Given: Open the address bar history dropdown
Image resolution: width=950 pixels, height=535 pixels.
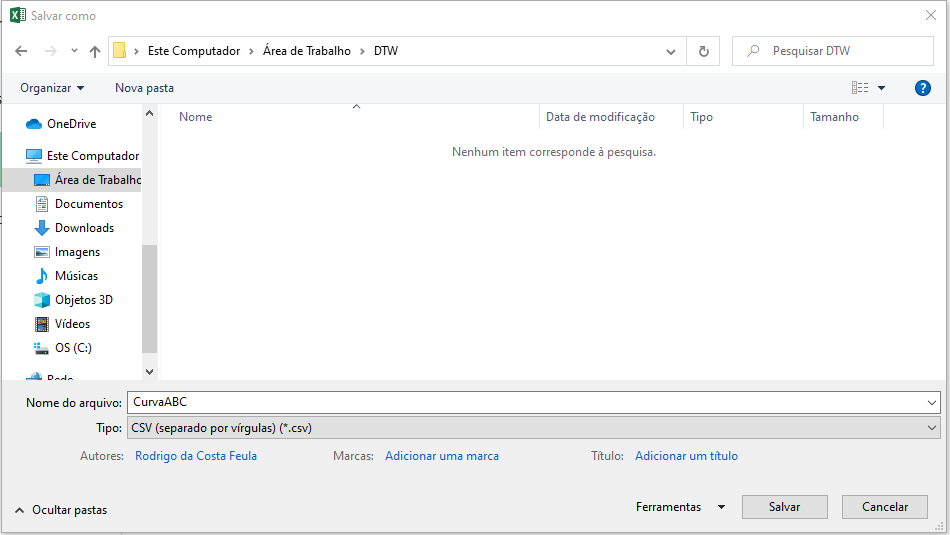Looking at the screenshot, I should pyautogui.click(x=671, y=51).
